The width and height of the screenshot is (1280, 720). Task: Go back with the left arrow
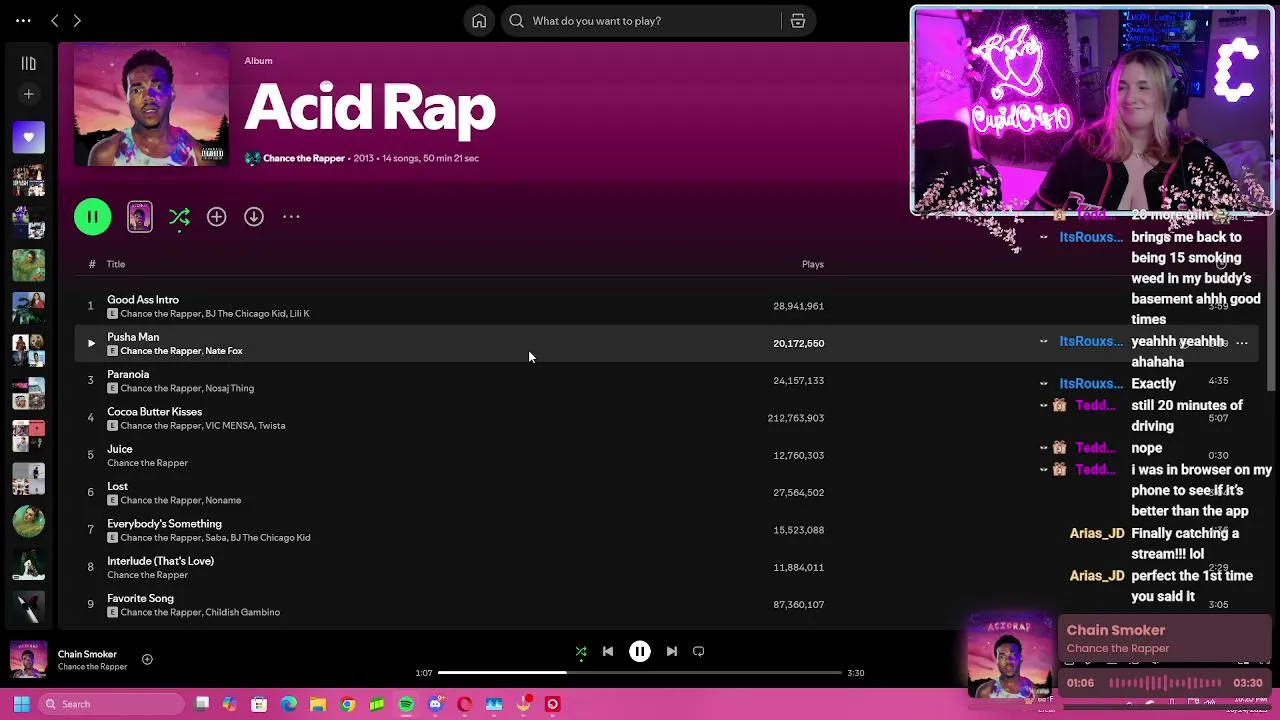(55, 20)
